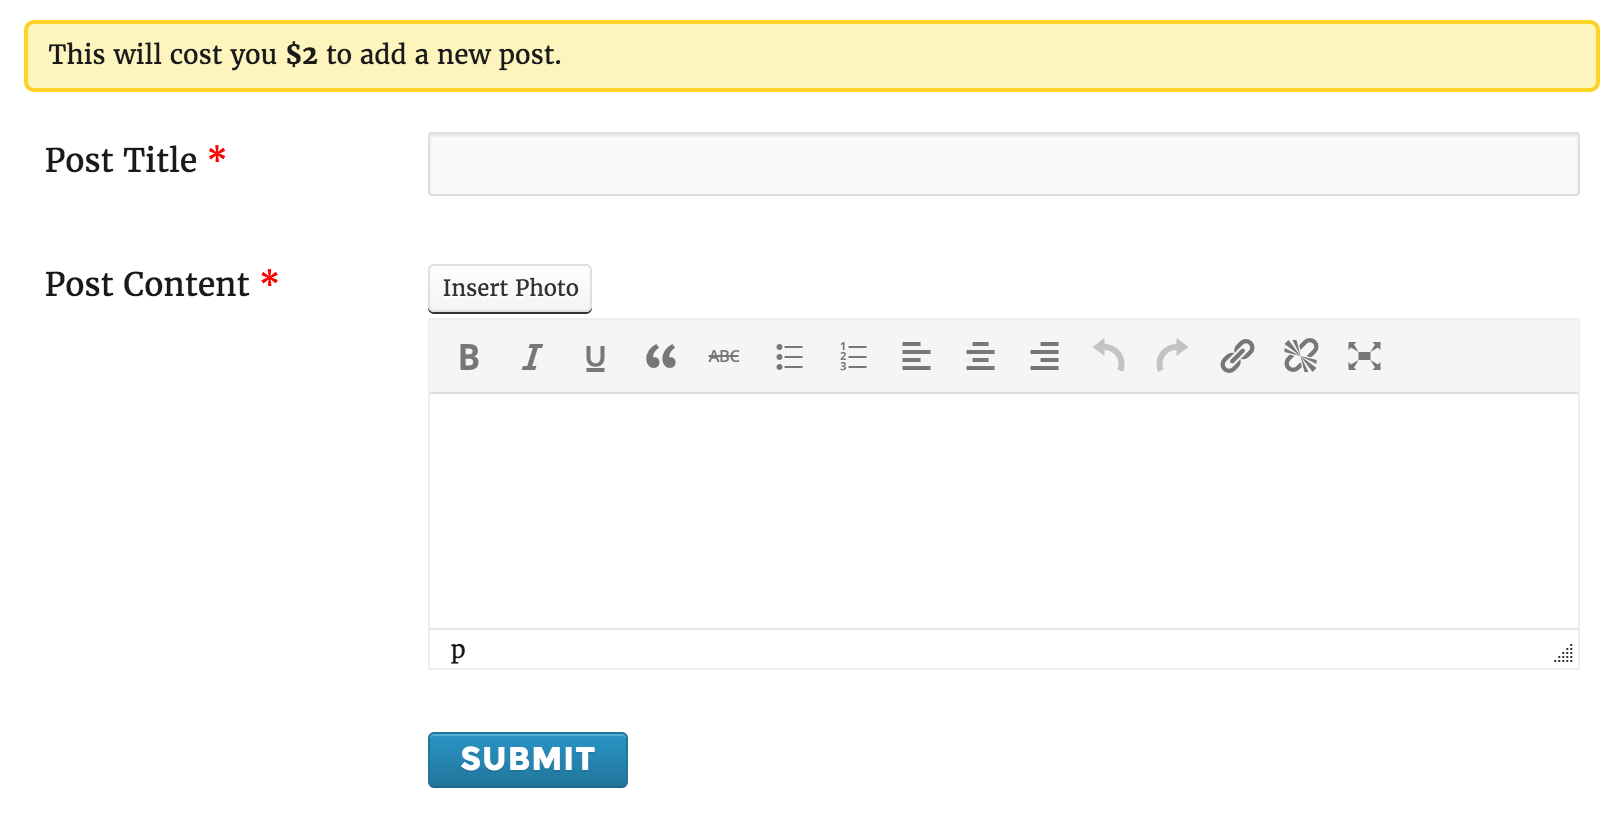Screen dimensions: 1624x814
Task: Create a bulleted list
Action: (x=789, y=357)
